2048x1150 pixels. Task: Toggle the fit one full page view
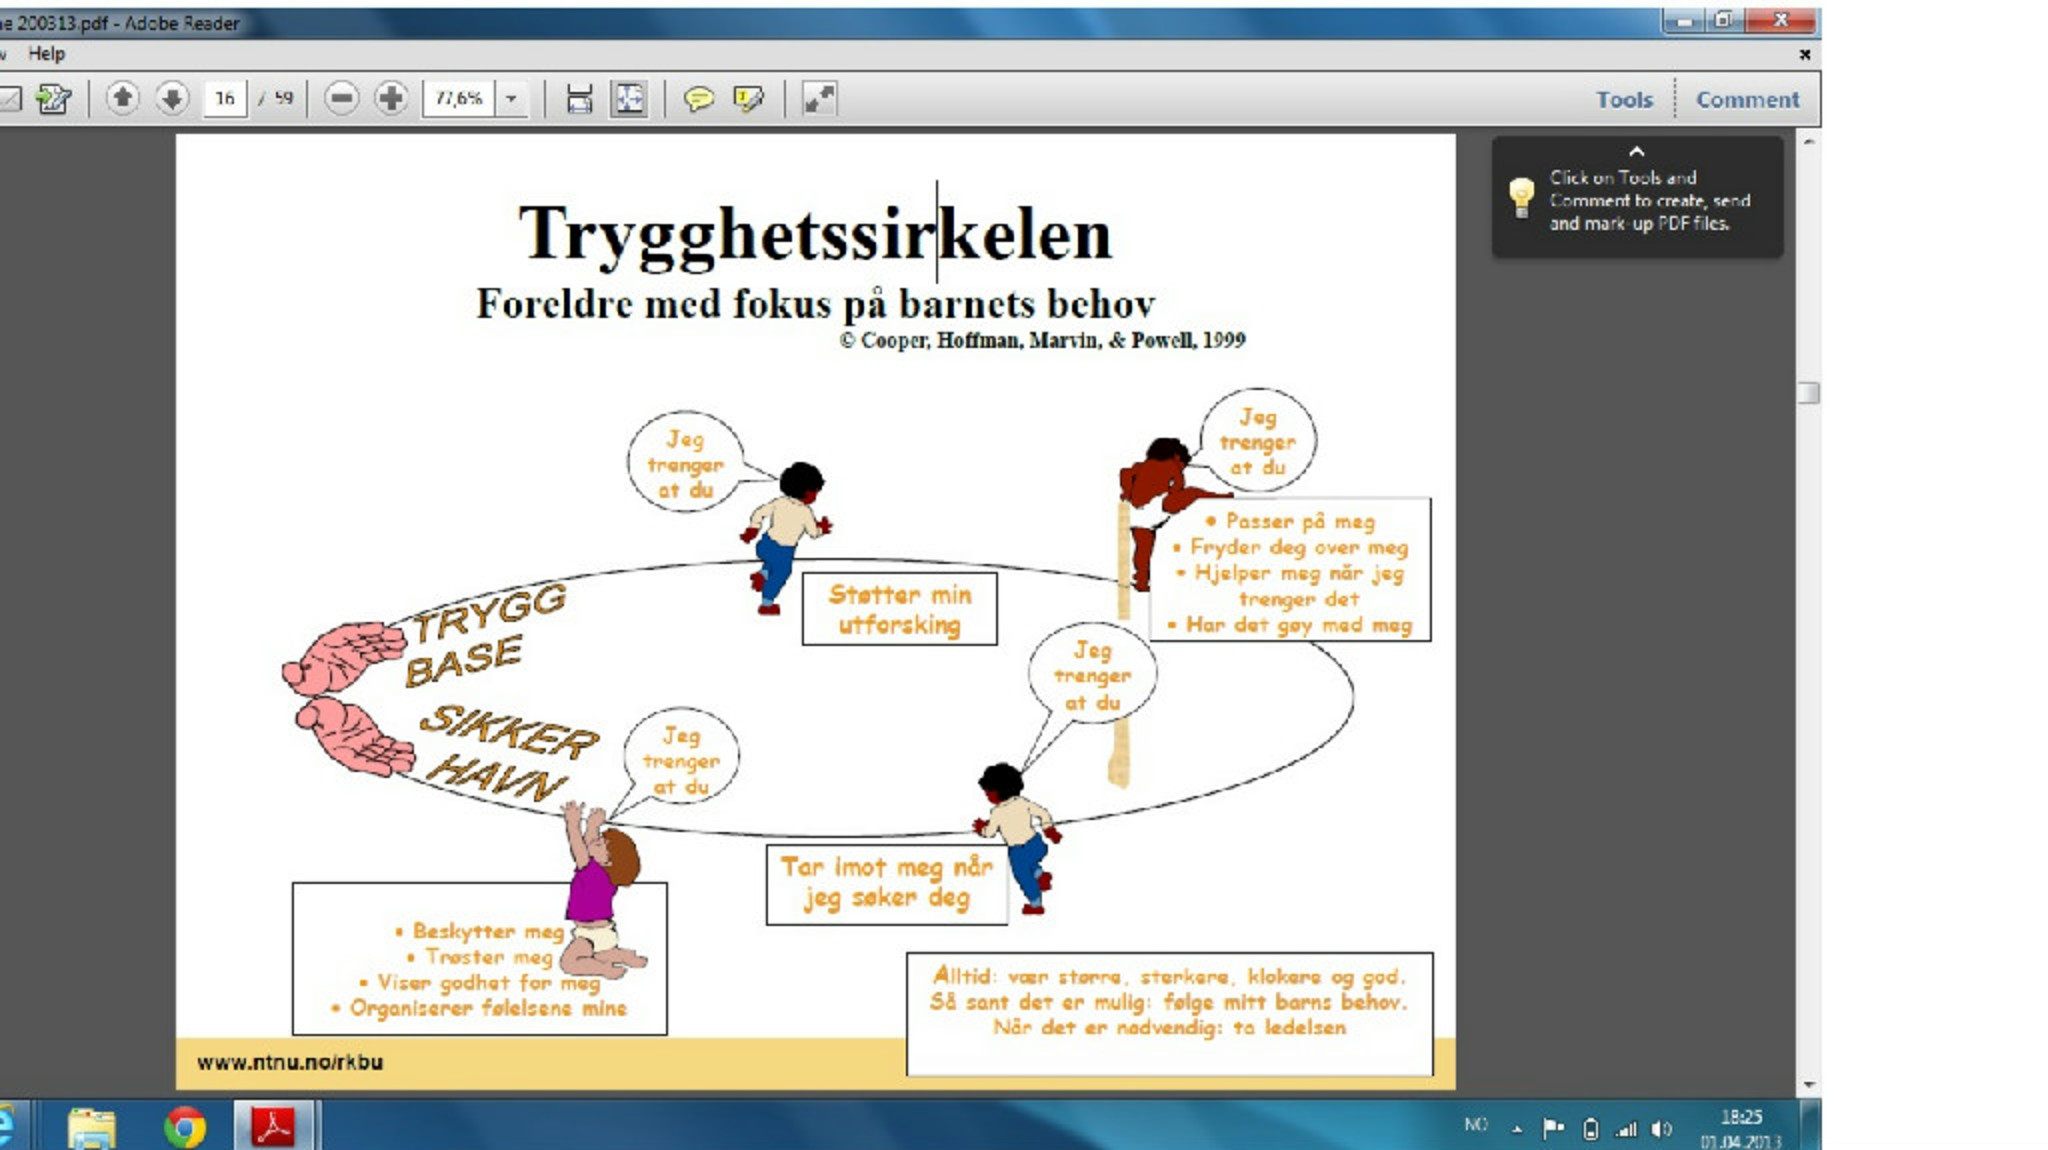[x=629, y=98]
